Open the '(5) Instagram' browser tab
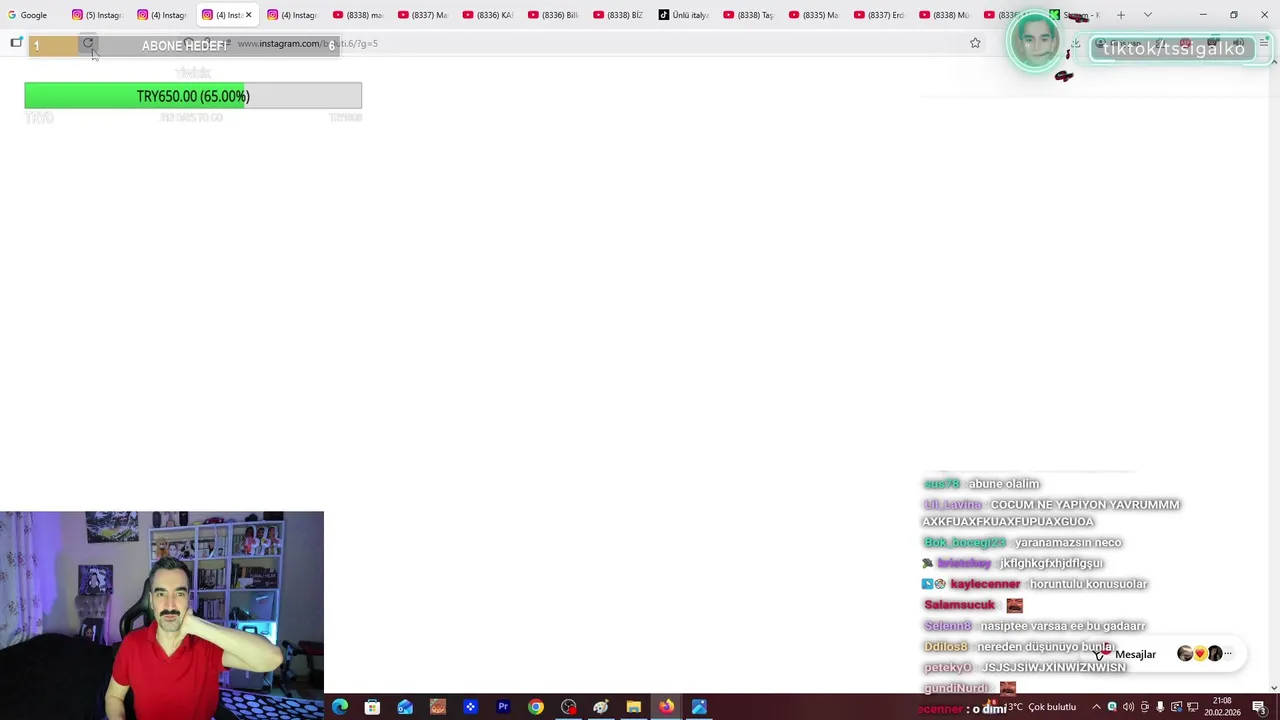Image resolution: width=1280 pixels, height=720 pixels. tap(96, 15)
